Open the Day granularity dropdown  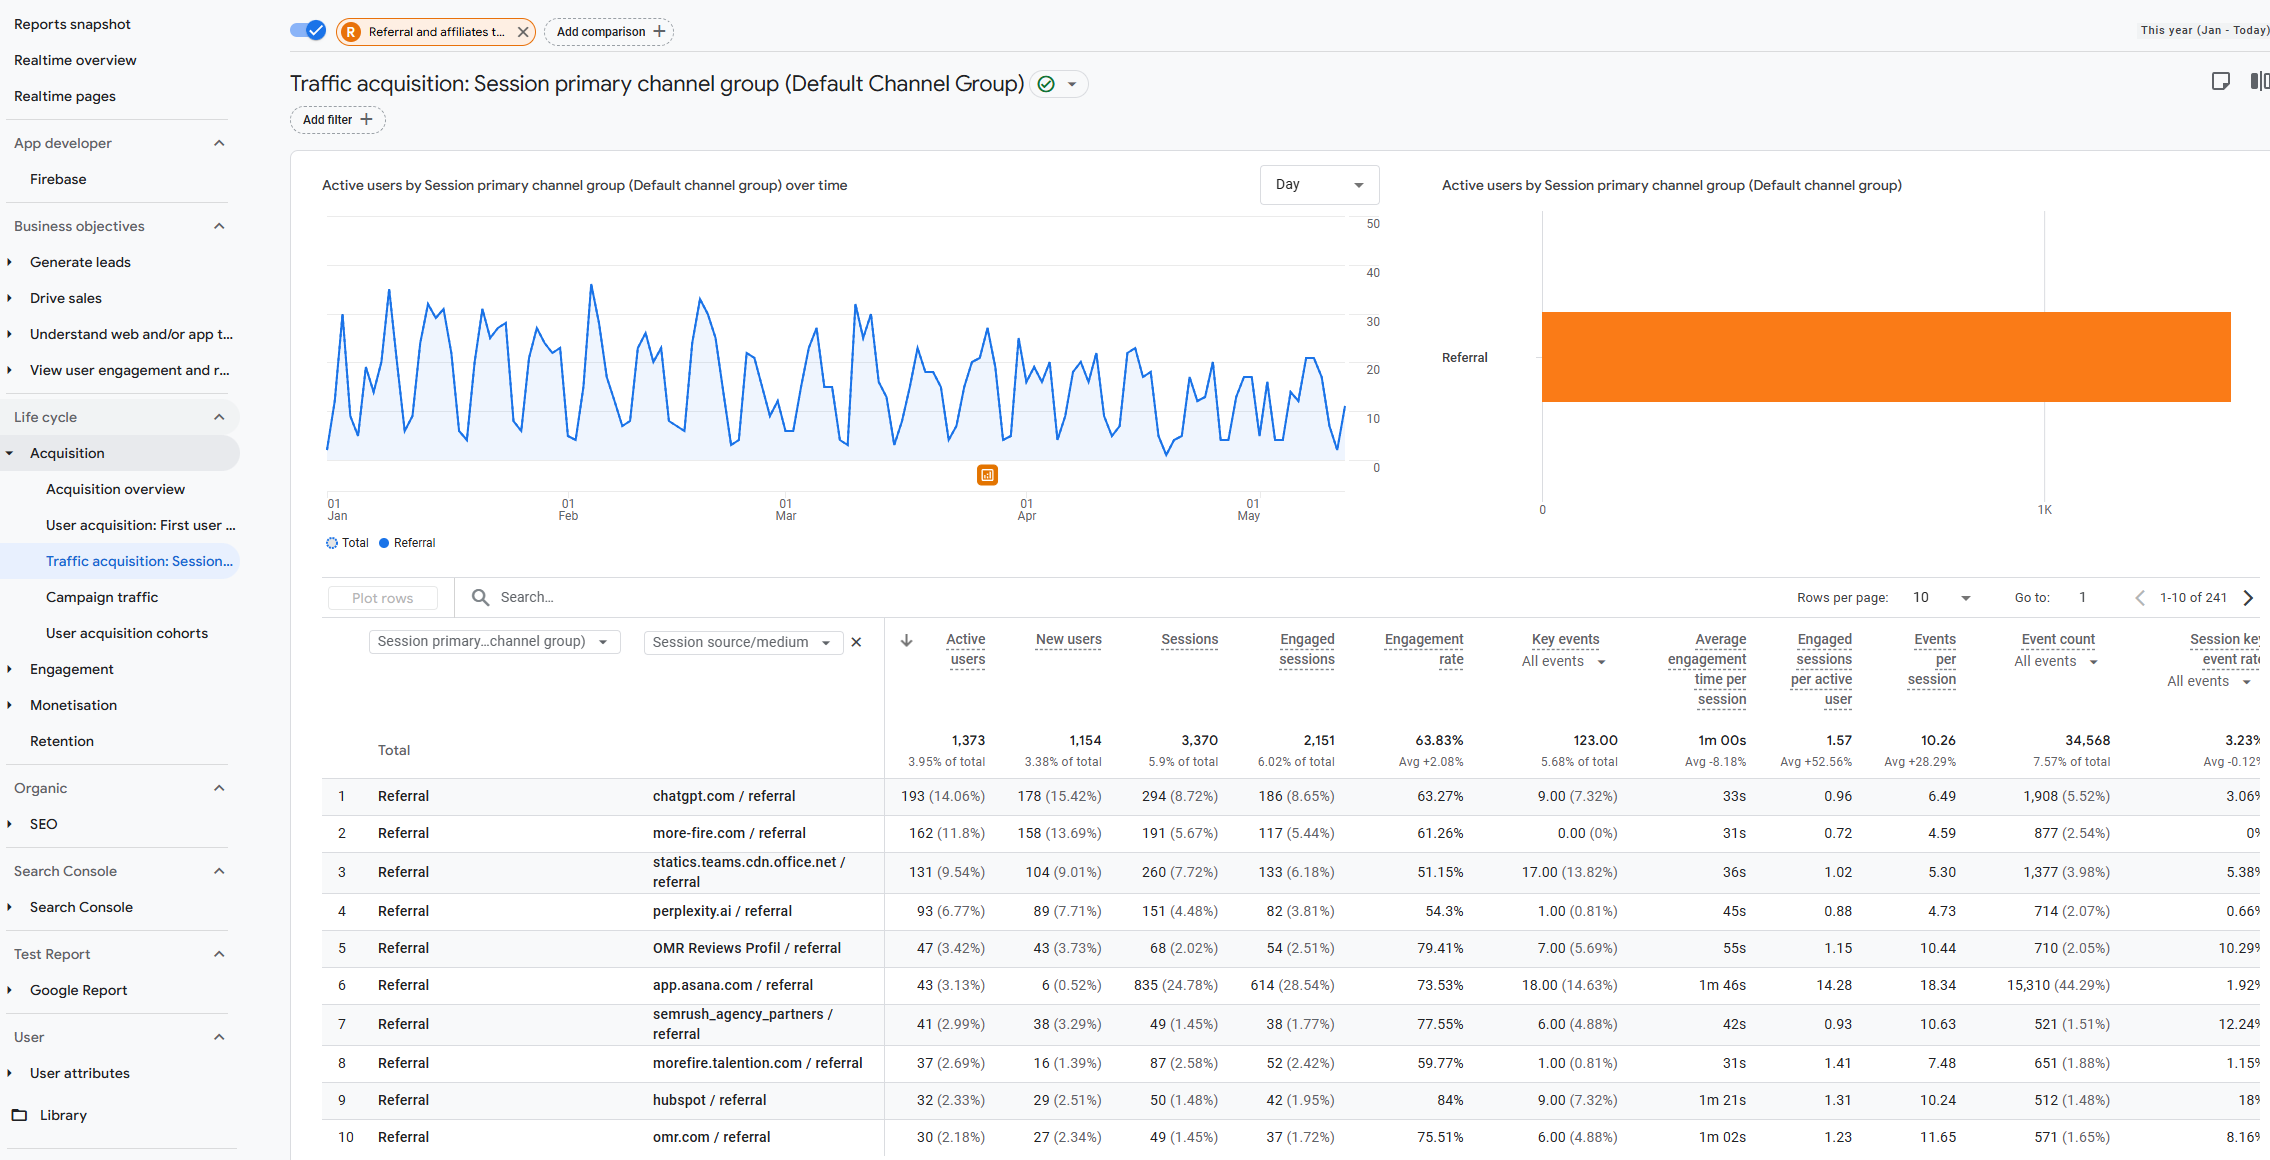pos(1319,185)
